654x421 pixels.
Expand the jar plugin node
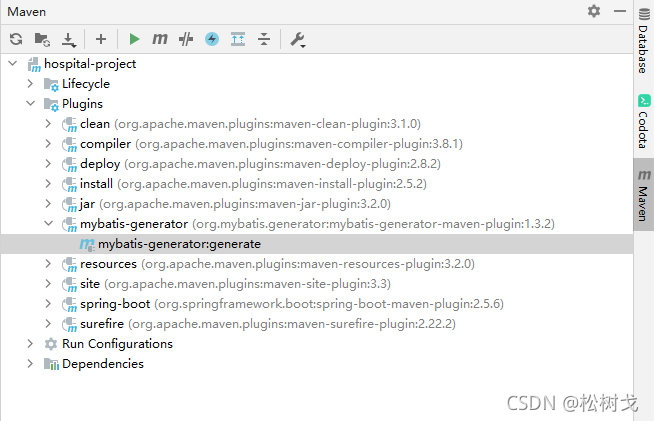[x=48, y=204]
